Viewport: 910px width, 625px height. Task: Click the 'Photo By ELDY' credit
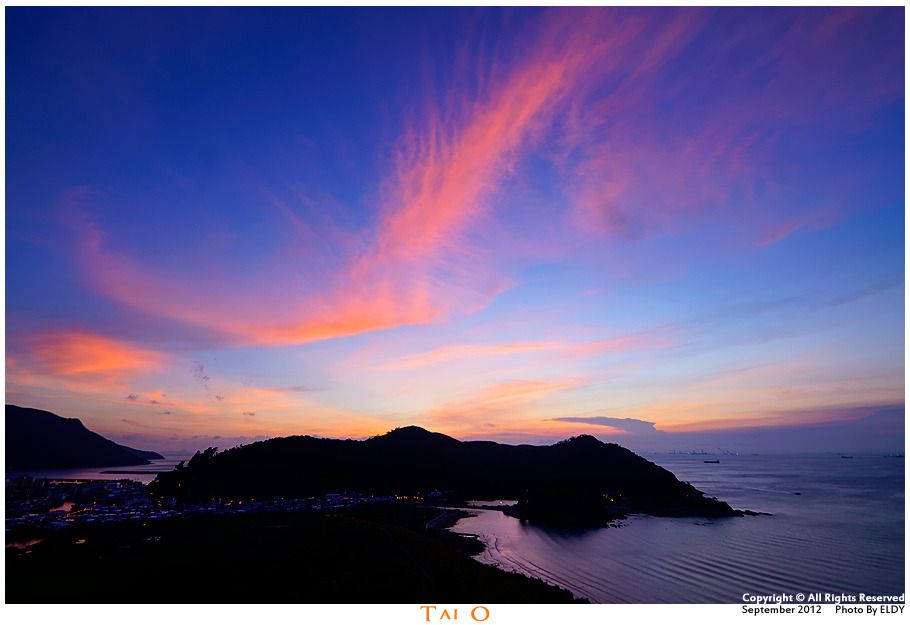869,610
